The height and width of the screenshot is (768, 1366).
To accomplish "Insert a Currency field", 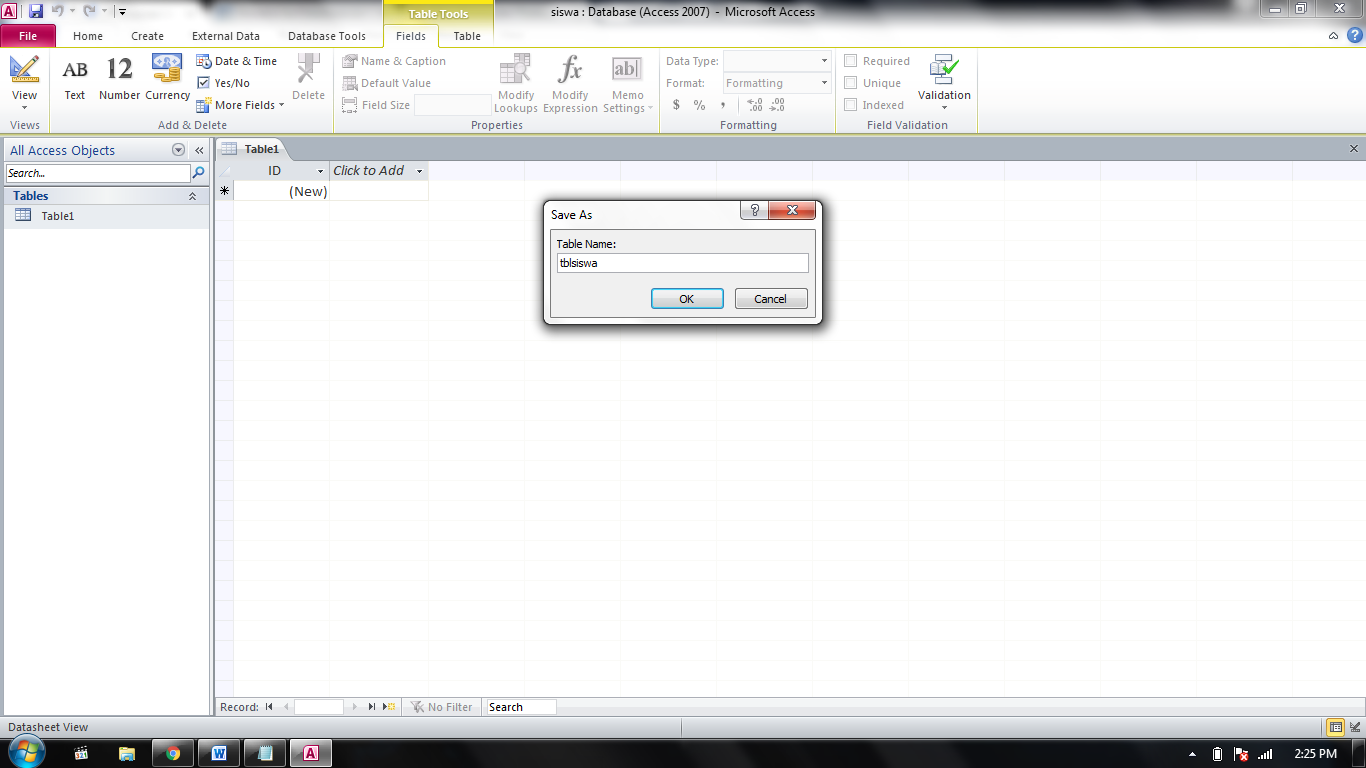I will tap(166, 80).
